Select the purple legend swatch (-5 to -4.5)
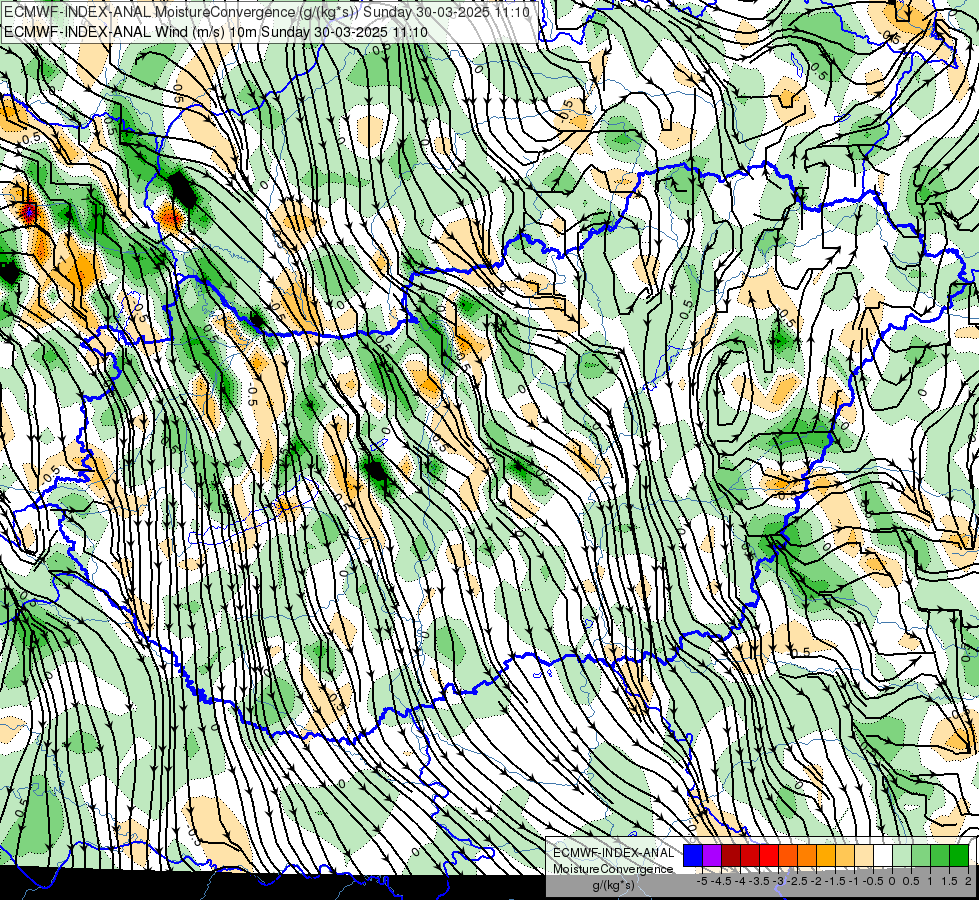Image resolution: width=979 pixels, height=900 pixels. pyautogui.click(x=712, y=856)
